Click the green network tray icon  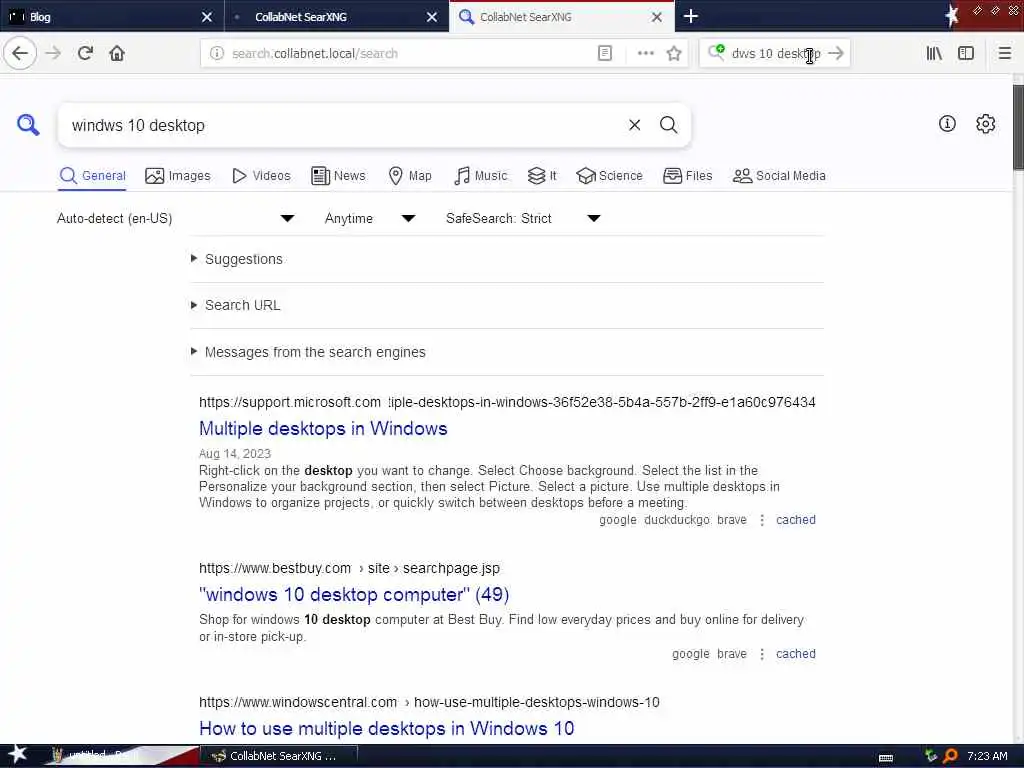pos(931,756)
